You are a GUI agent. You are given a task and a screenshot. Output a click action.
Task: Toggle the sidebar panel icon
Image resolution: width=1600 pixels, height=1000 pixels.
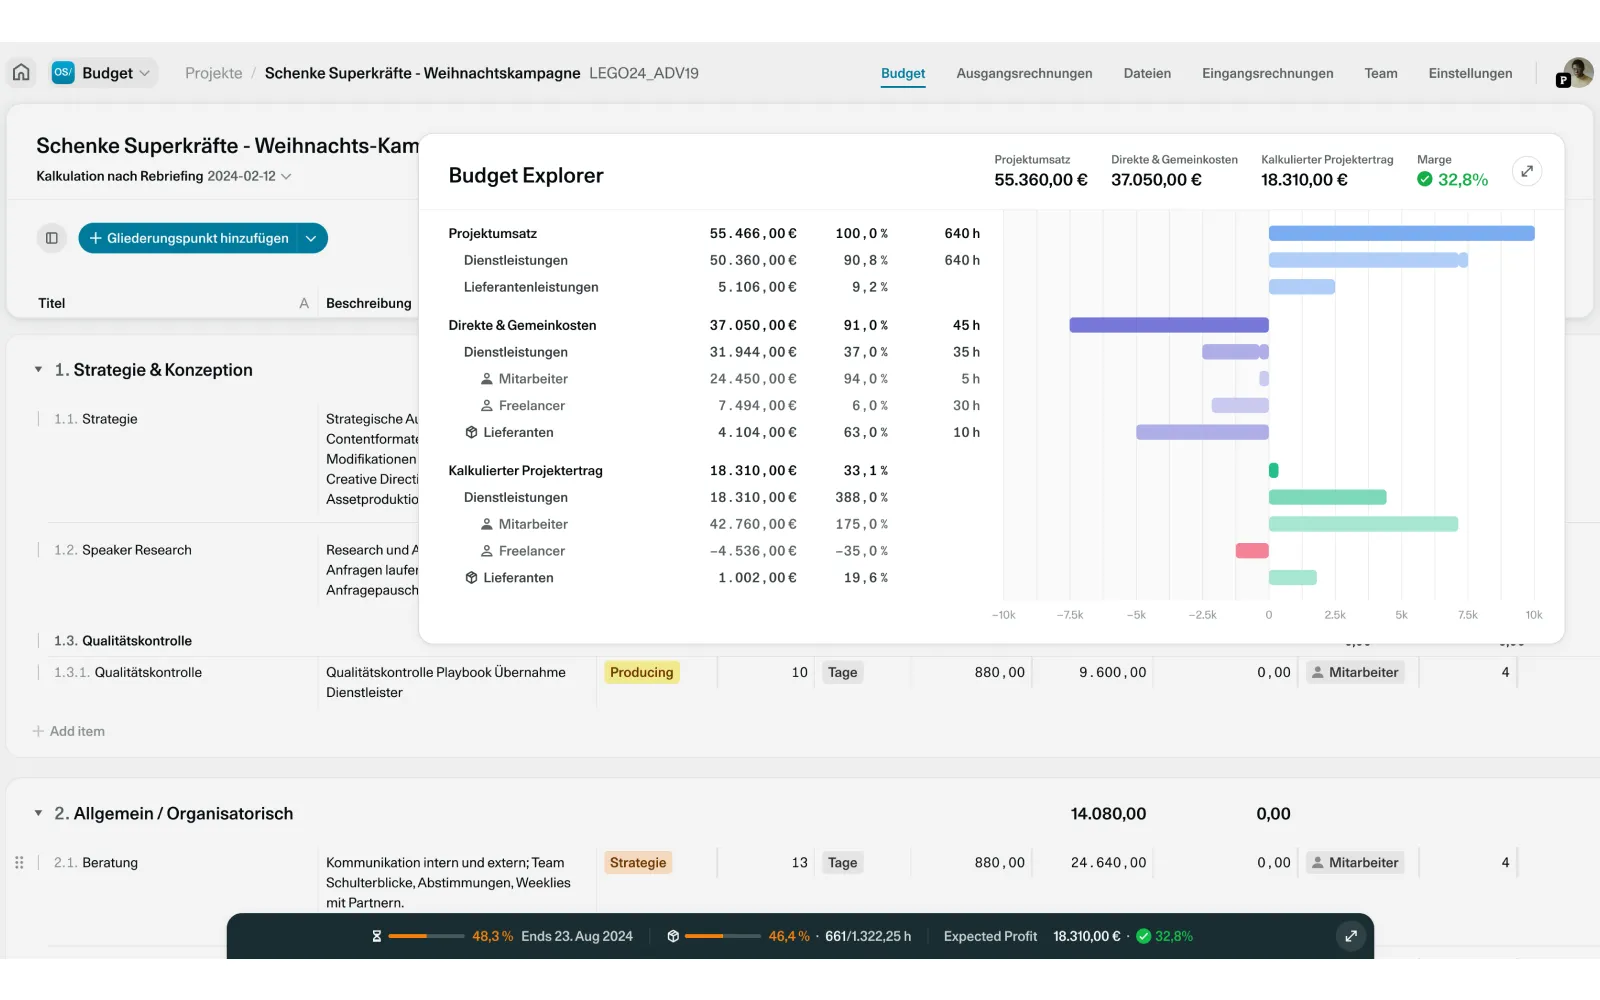(x=52, y=238)
